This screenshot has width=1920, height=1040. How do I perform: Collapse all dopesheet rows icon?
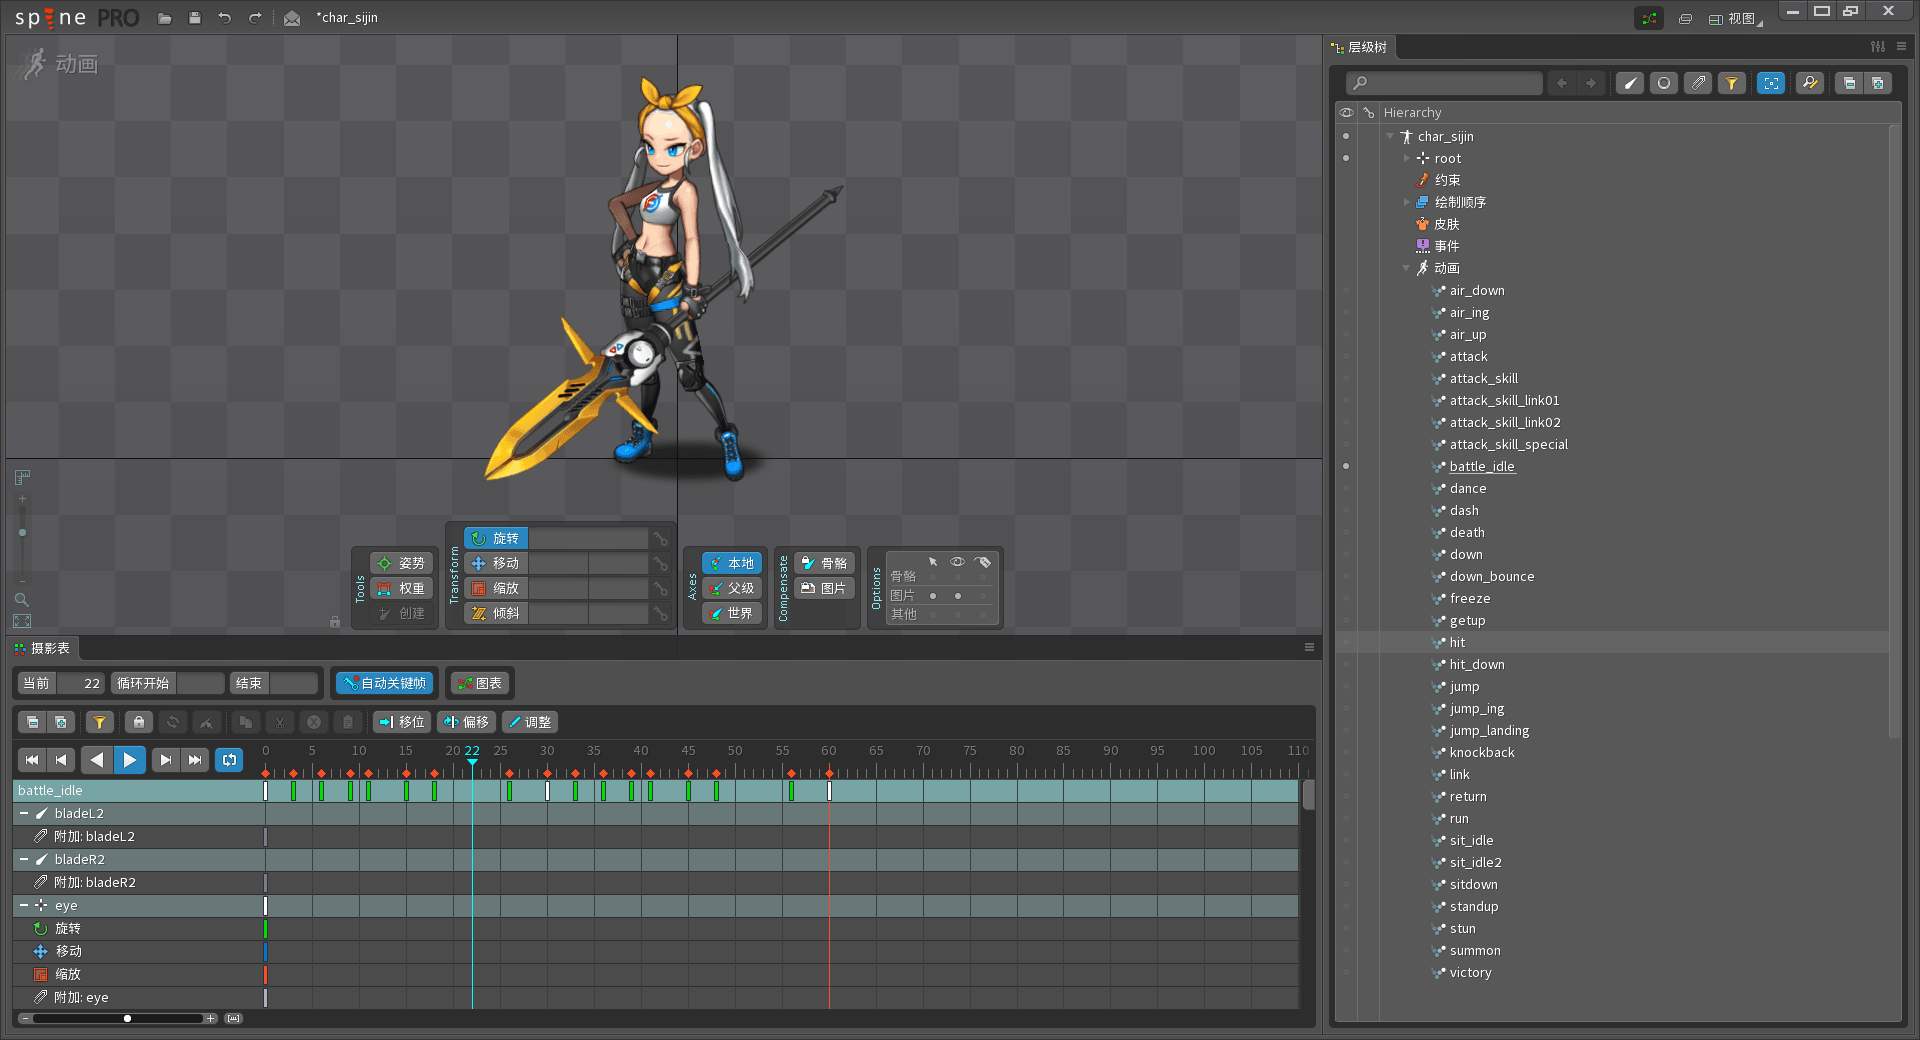32,722
